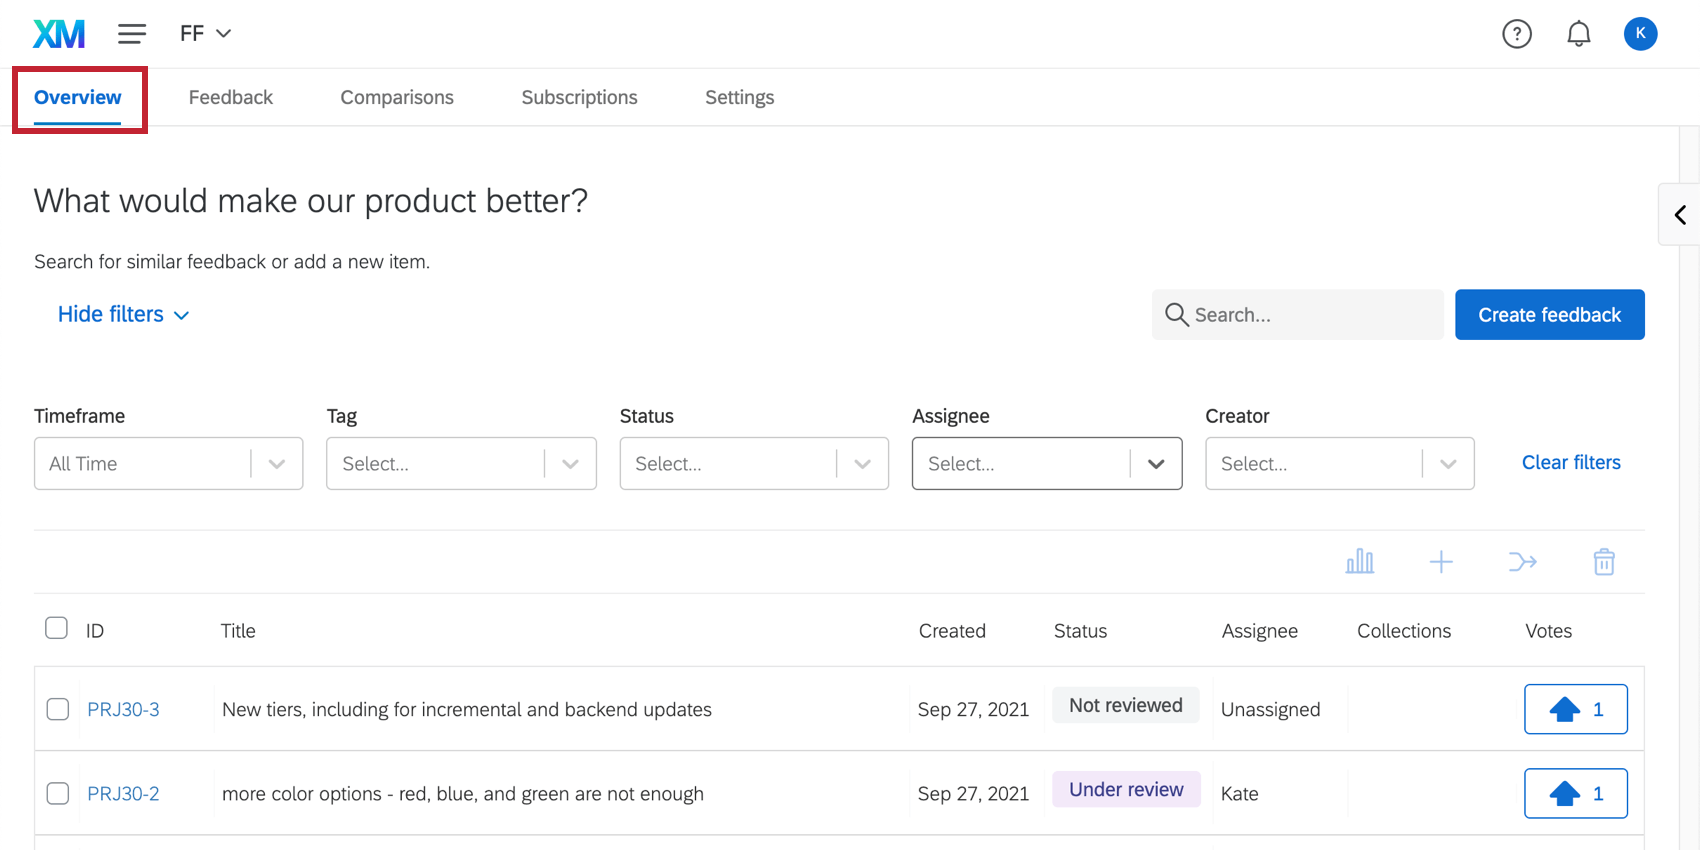1700x850 pixels.
Task: Expand the Timeframe All Time dropdown
Action: click(168, 463)
